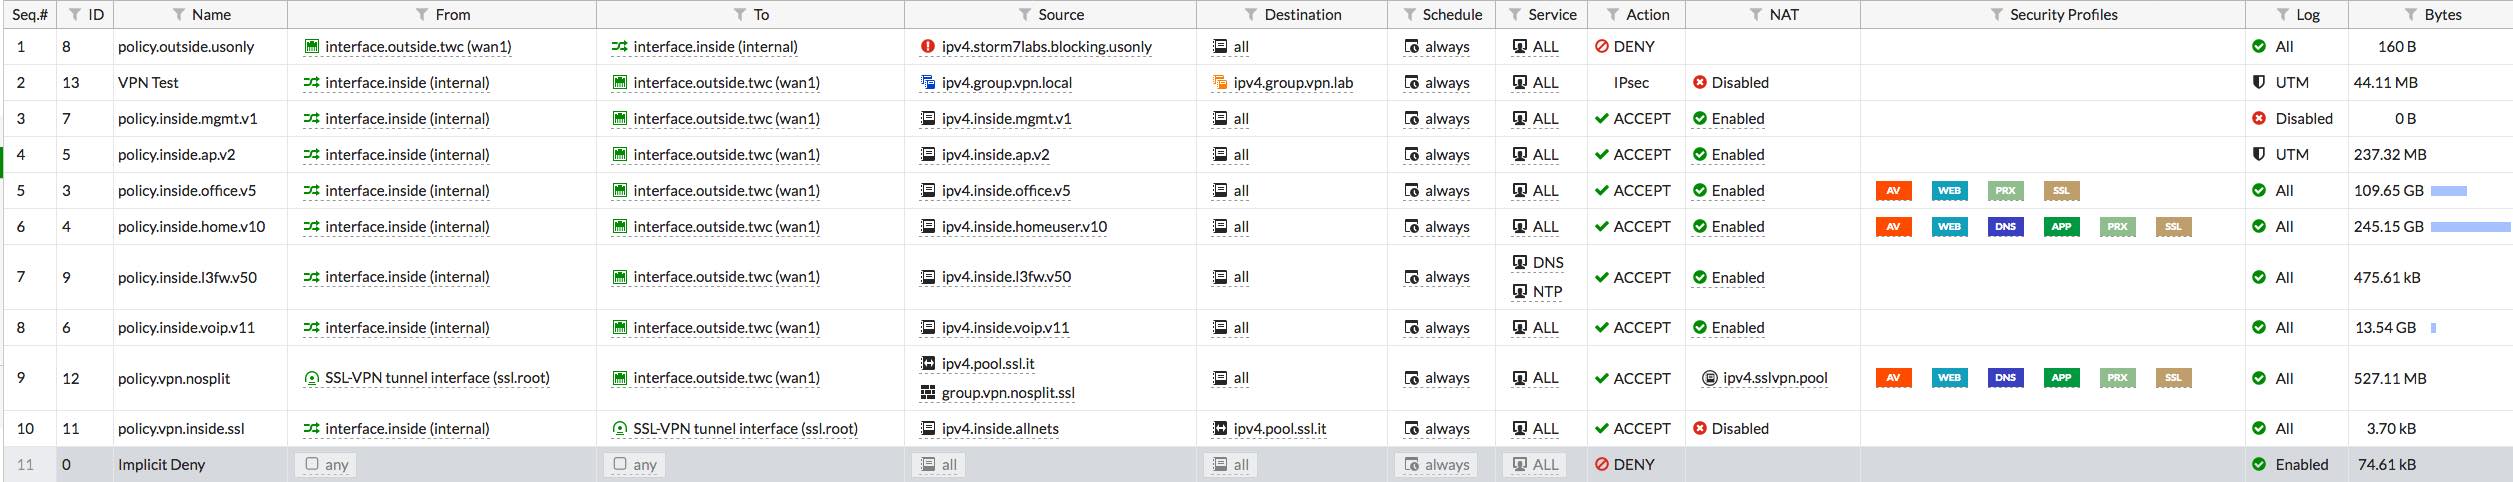The width and height of the screenshot is (2513, 482).
Task: Click the DNS profile badge on policy.inside.home.v10
Action: click(x=2005, y=227)
